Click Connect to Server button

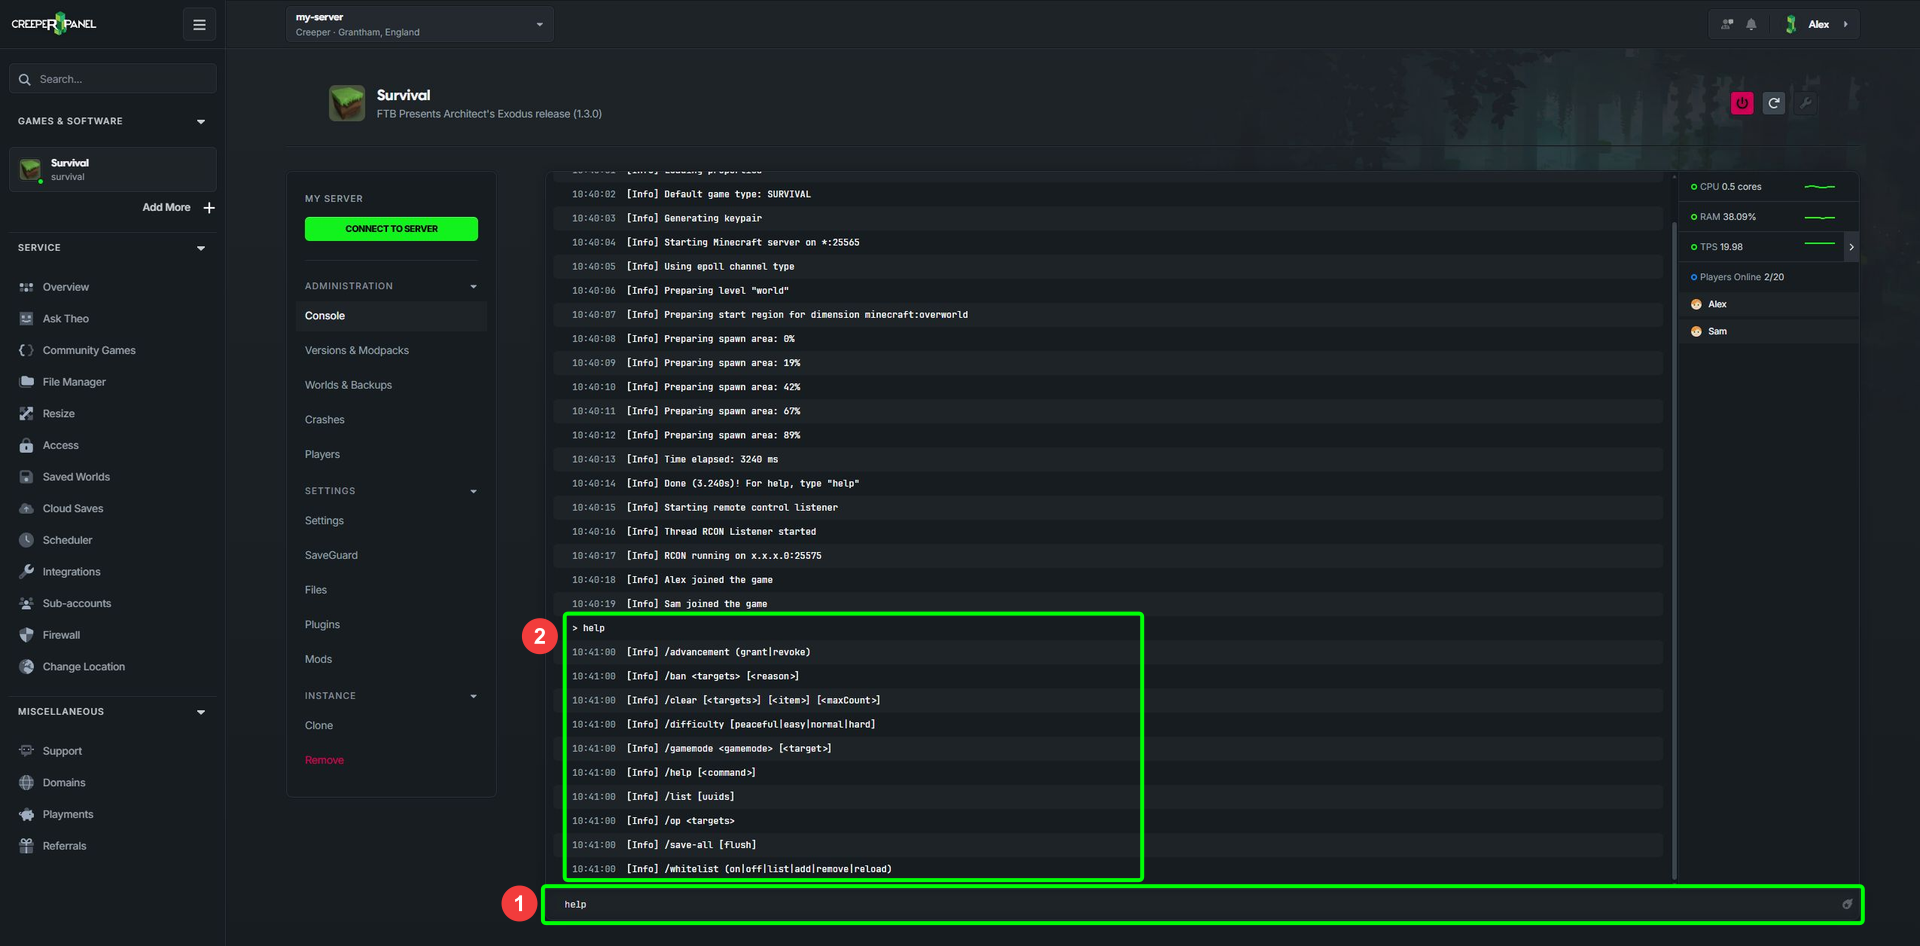pos(391,229)
